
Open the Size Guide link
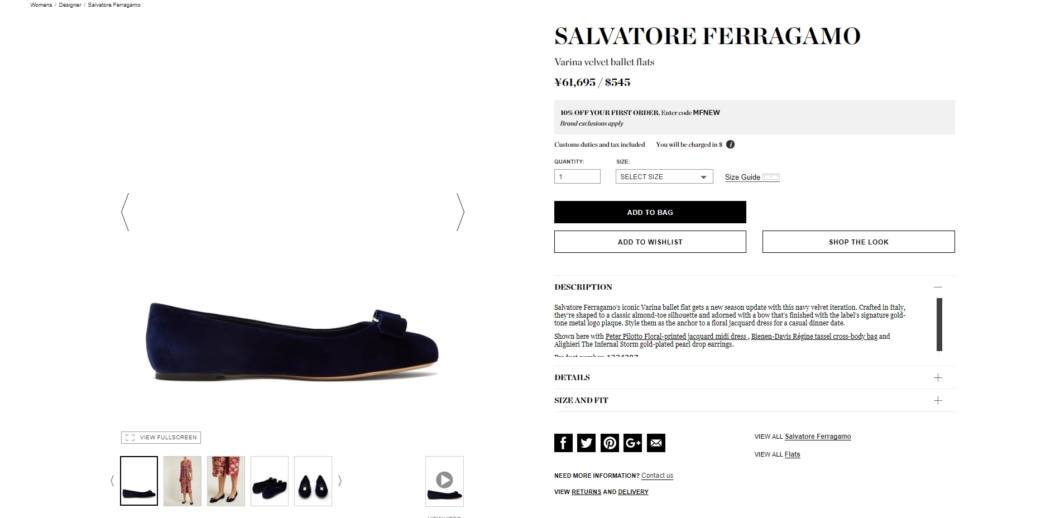click(x=742, y=177)
